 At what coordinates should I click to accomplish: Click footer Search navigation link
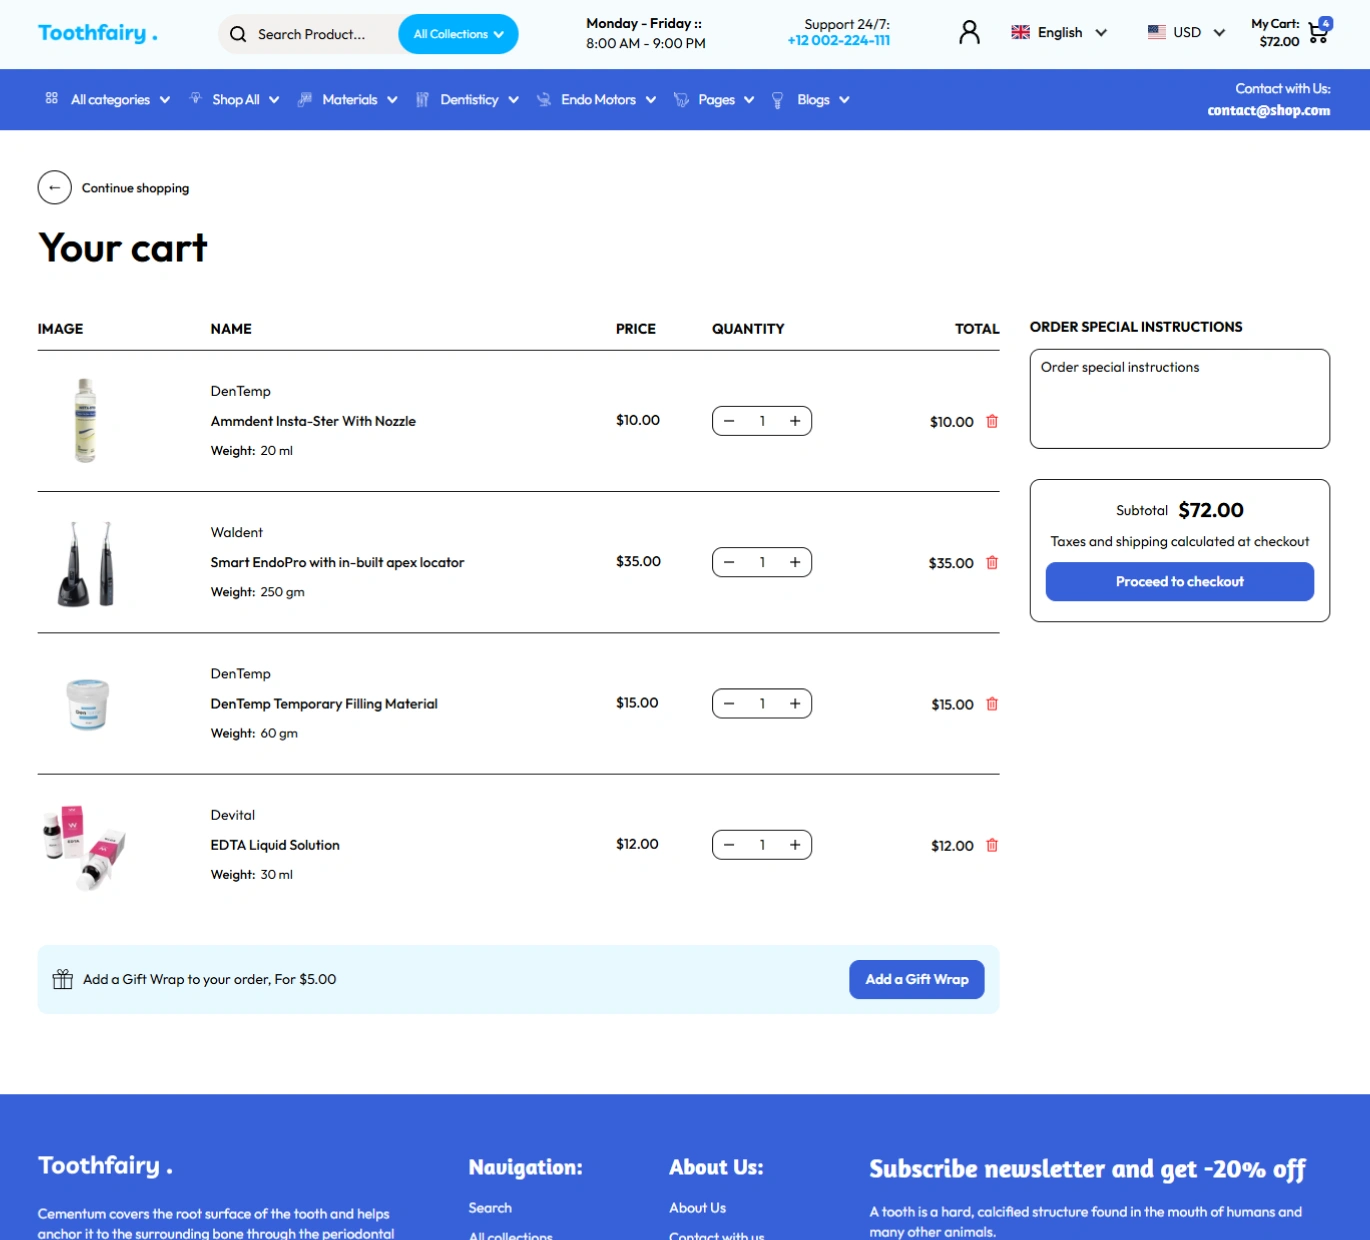click(490, 1208)
